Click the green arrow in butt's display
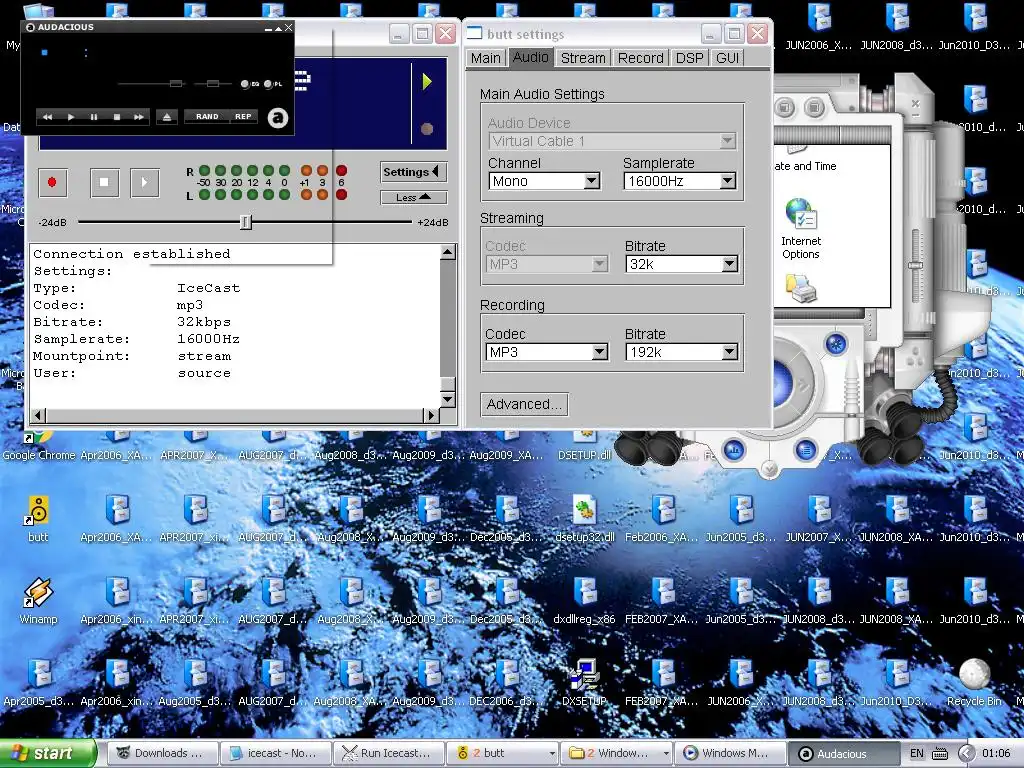The width and height of the screenshot is (1024, 768). point(427,82)
